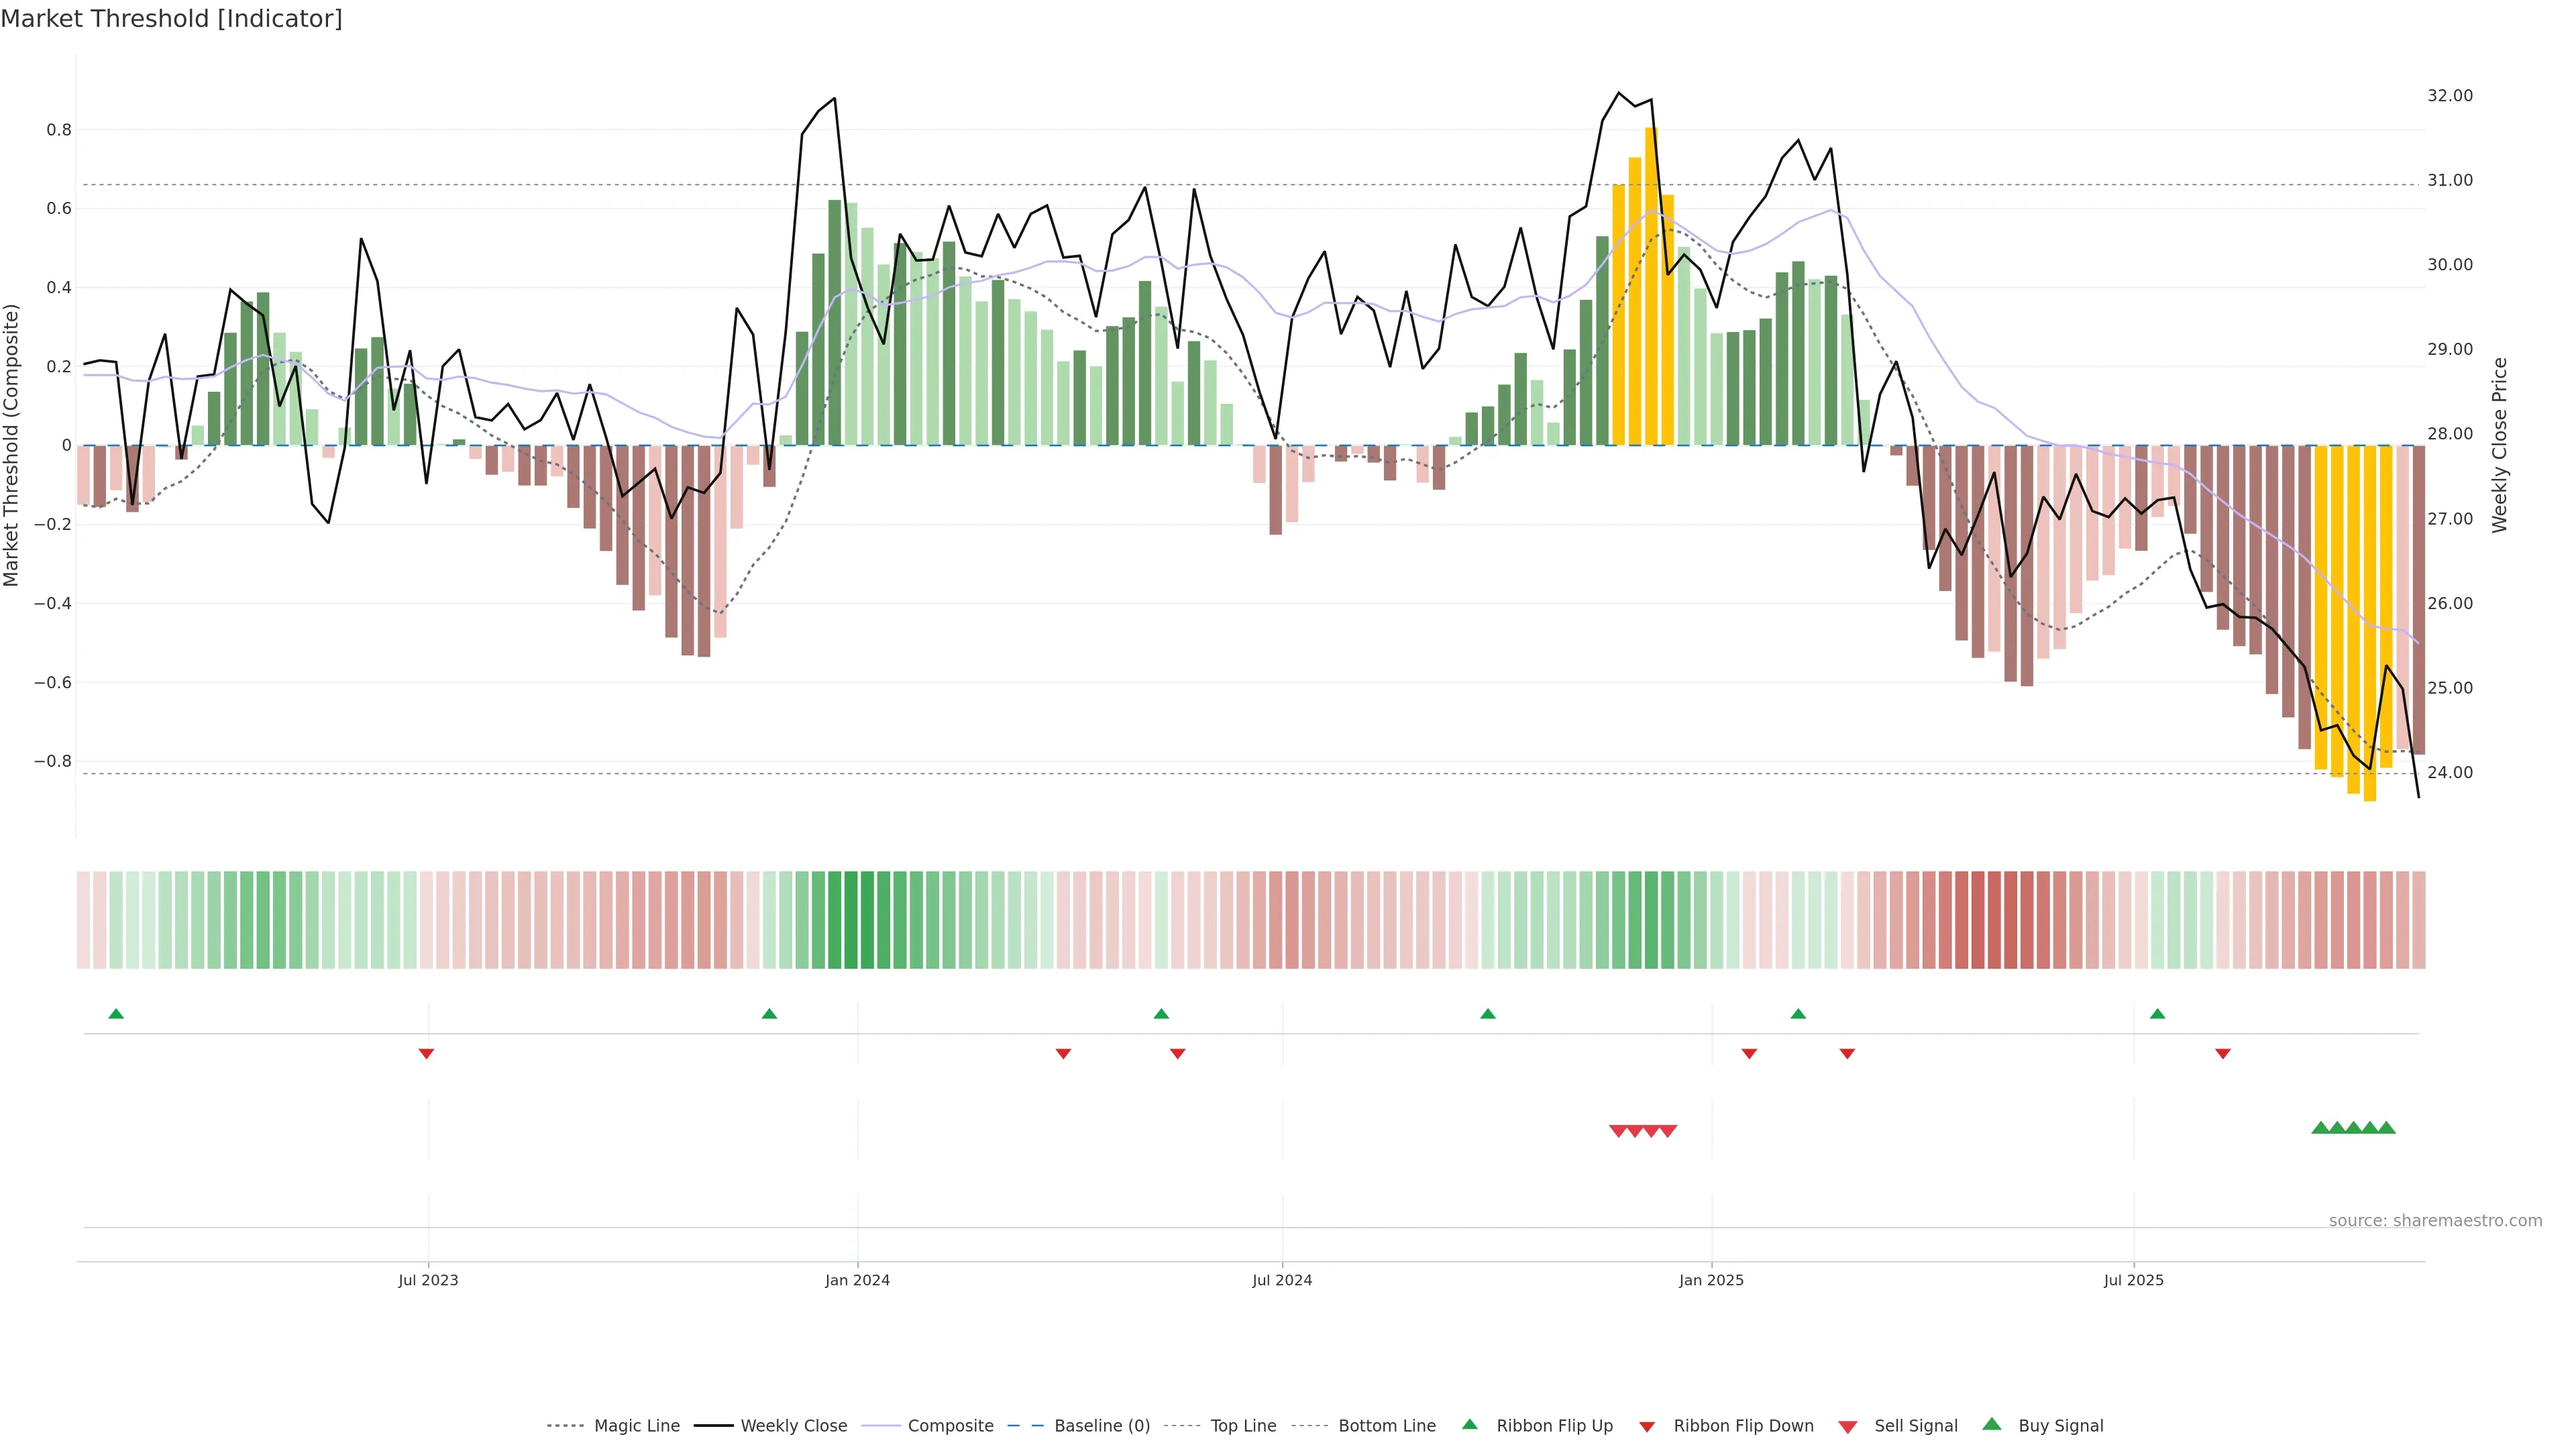The width and height of the screenshot is (2576, 1449).
Task: Click the Weekly Close Price axis title
Action: [x=2500, y=445]
